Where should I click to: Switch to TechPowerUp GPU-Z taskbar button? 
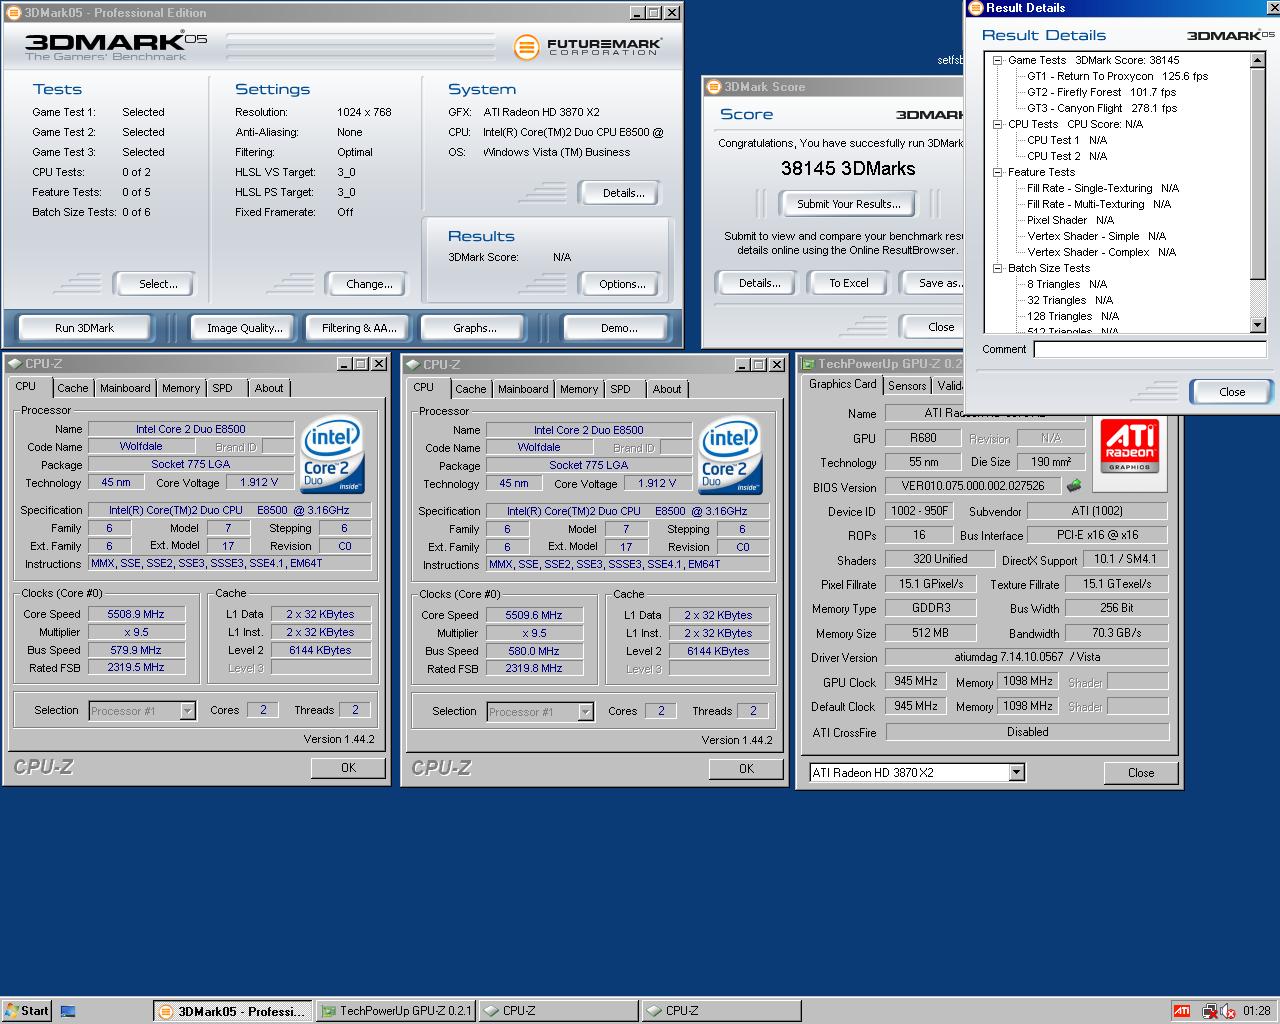(396, 1011)
